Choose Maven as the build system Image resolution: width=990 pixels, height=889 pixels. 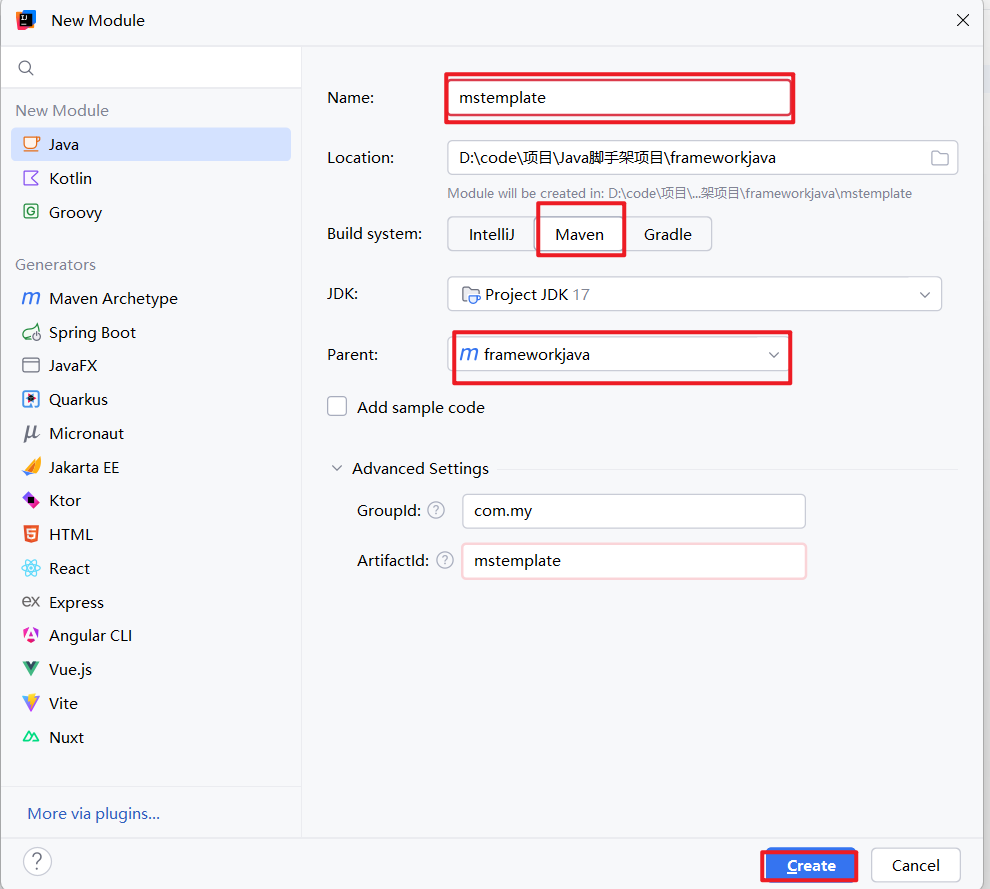[x=580, y=234]
